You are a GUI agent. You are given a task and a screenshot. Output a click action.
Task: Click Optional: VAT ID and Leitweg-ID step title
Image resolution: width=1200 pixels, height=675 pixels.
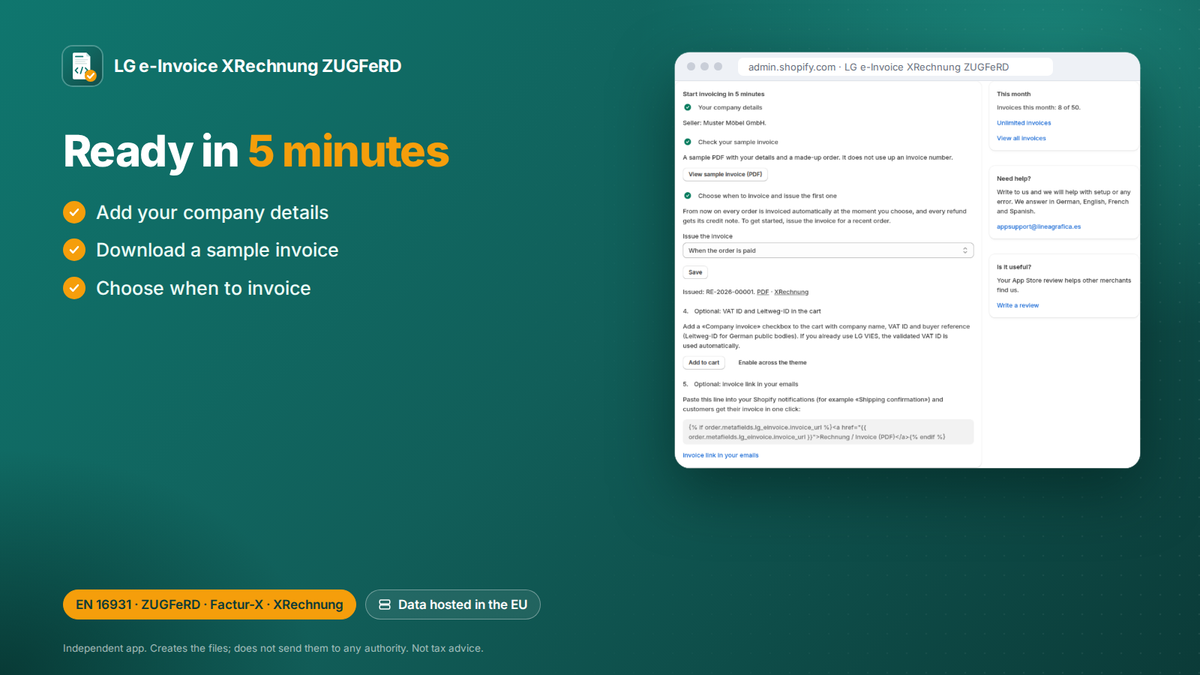coord(757,311)
